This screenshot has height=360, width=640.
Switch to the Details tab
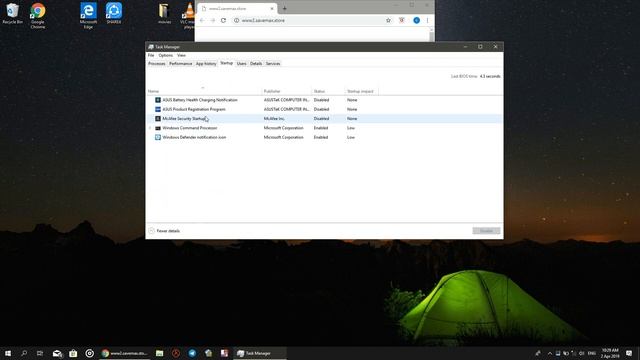(x=256, y=64)
